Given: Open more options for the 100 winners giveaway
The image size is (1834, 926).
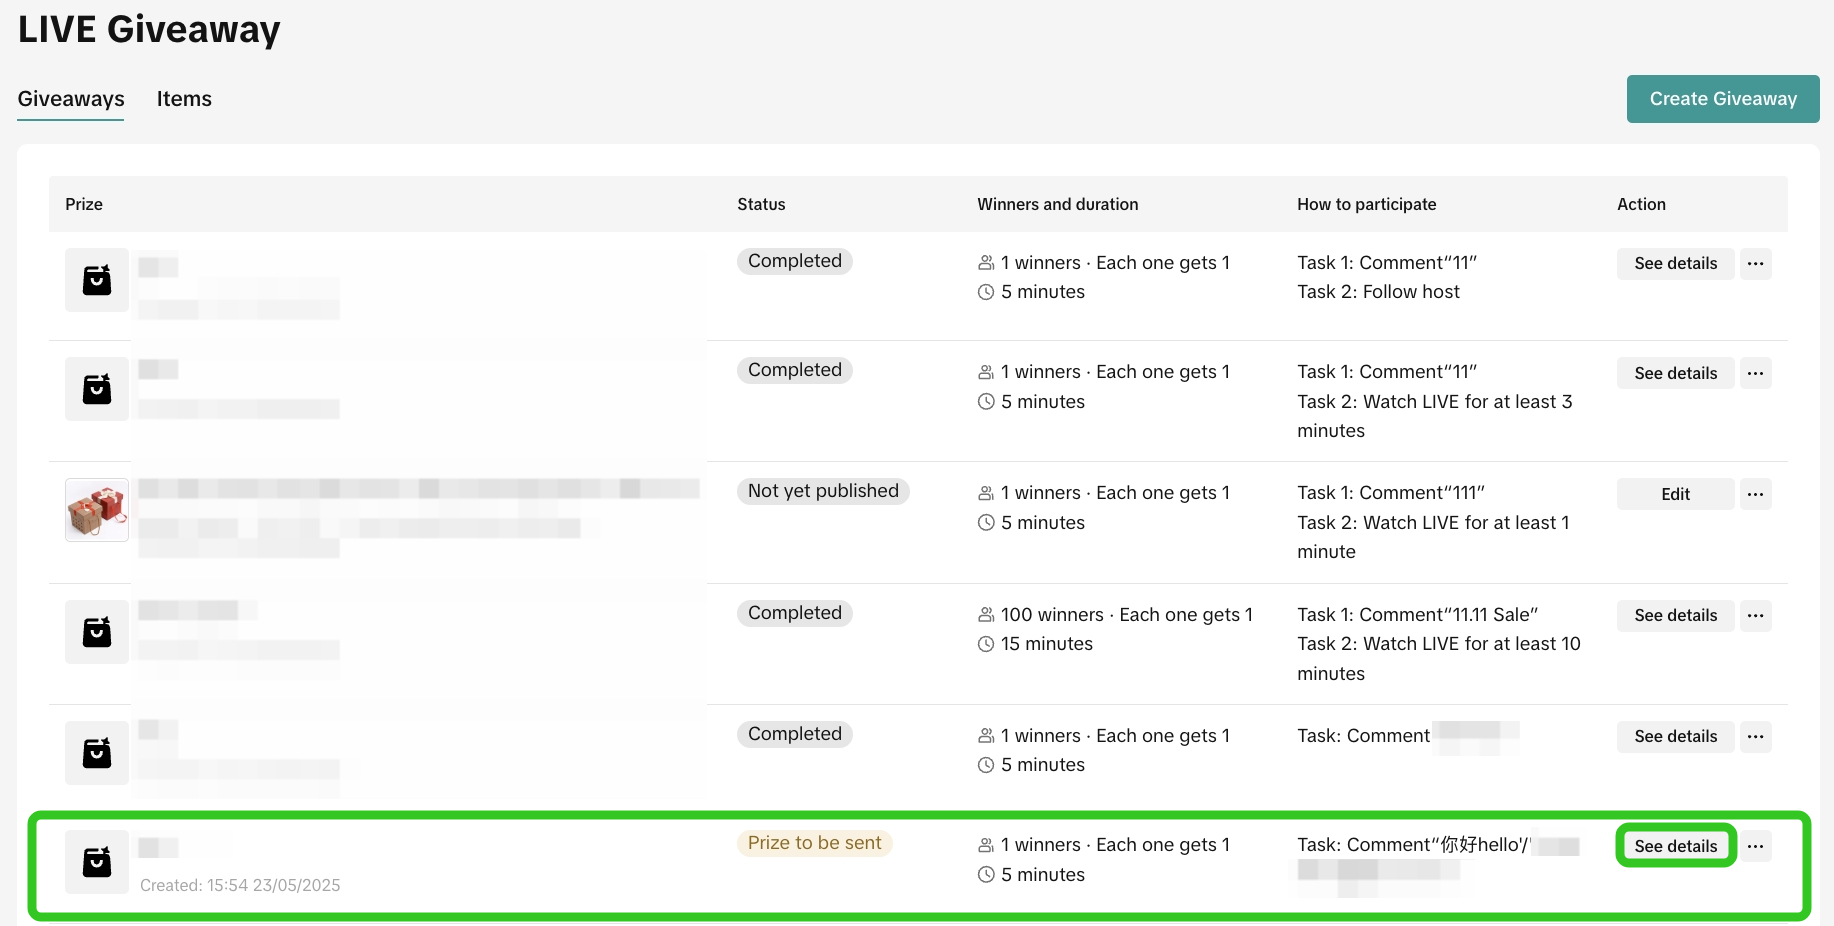Looking at the screenshot, I should coord(1755,616).
